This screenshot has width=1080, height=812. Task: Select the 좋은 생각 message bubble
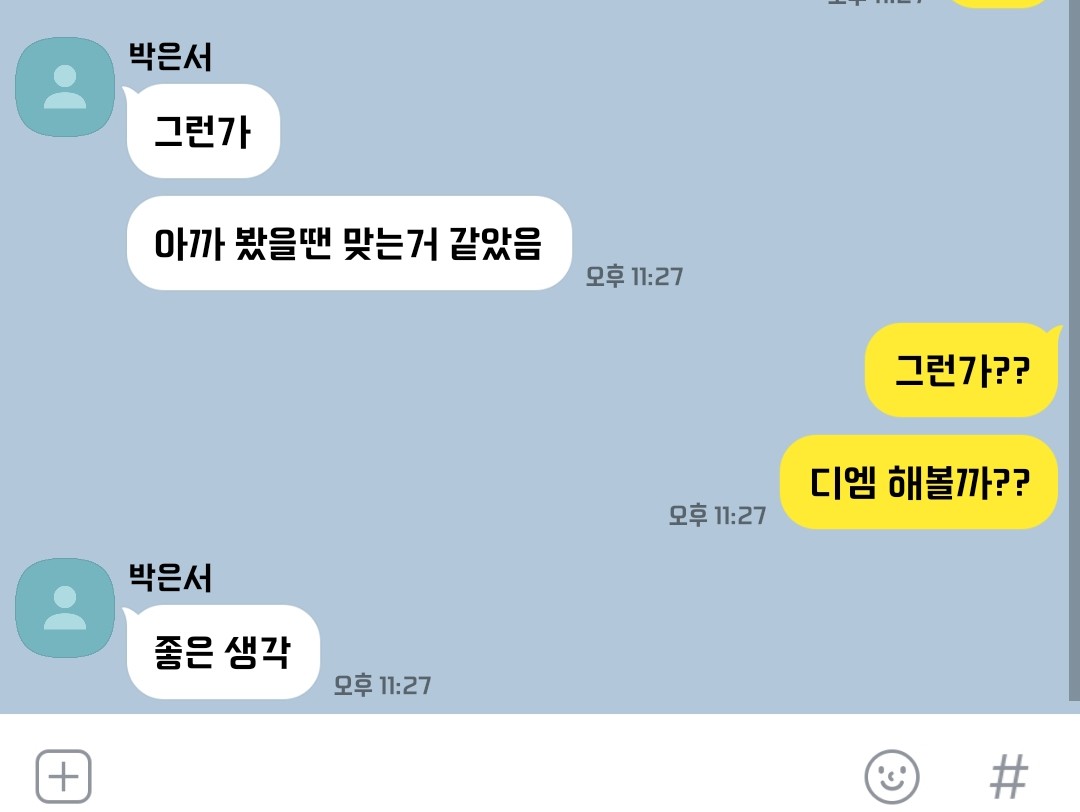point(222,652)
